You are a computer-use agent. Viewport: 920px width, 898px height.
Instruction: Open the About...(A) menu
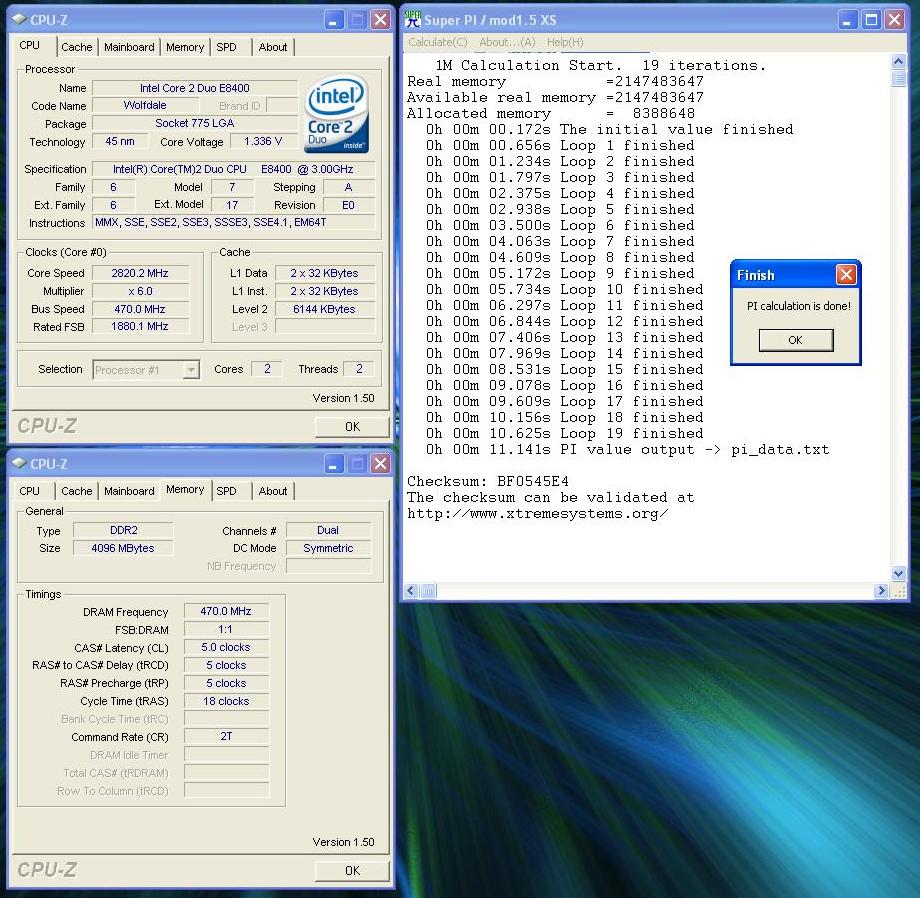pyautogui.click(x=507, y=42)
